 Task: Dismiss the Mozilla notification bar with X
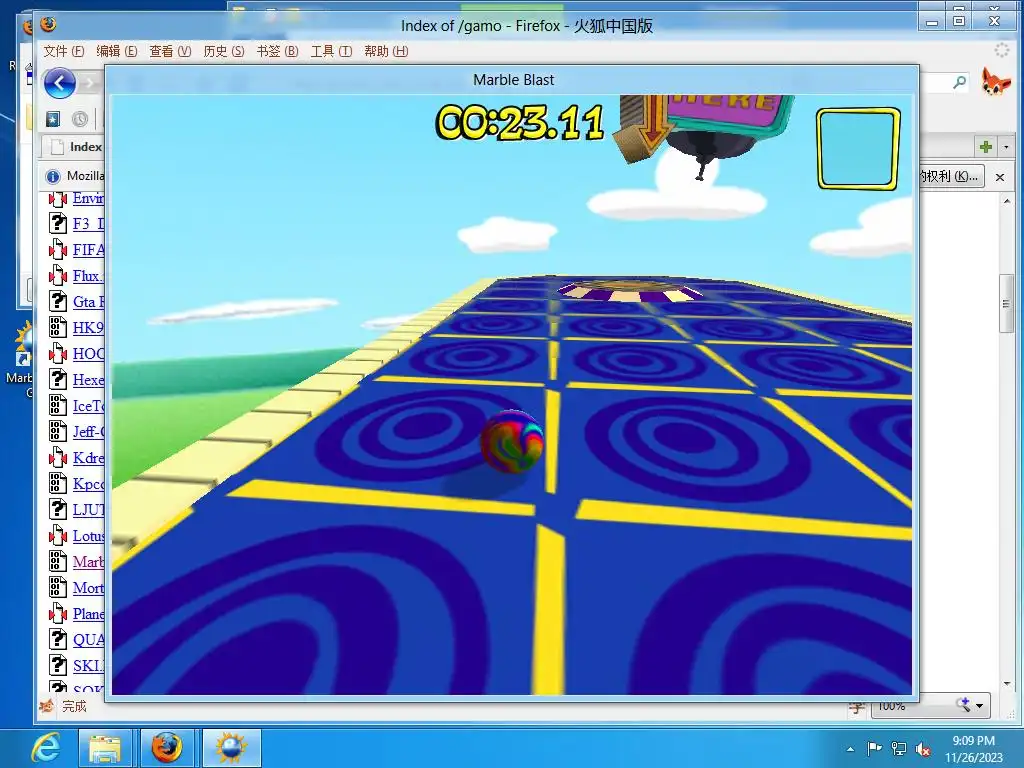point(1000,177)
